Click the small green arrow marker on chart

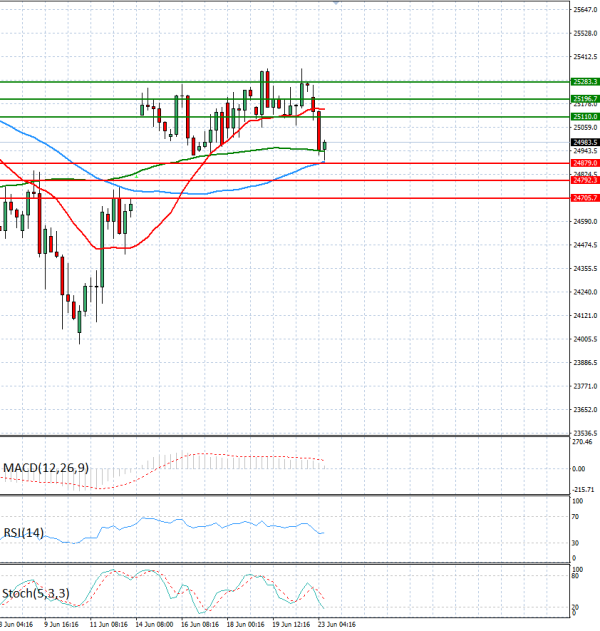coord(136,176)
